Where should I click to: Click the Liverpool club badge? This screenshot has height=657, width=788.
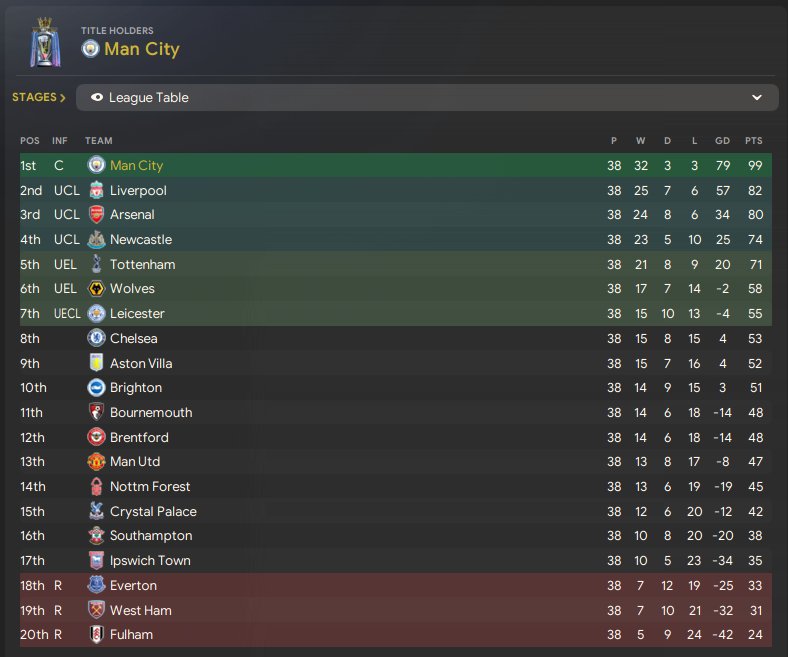[x=96, y=190]
